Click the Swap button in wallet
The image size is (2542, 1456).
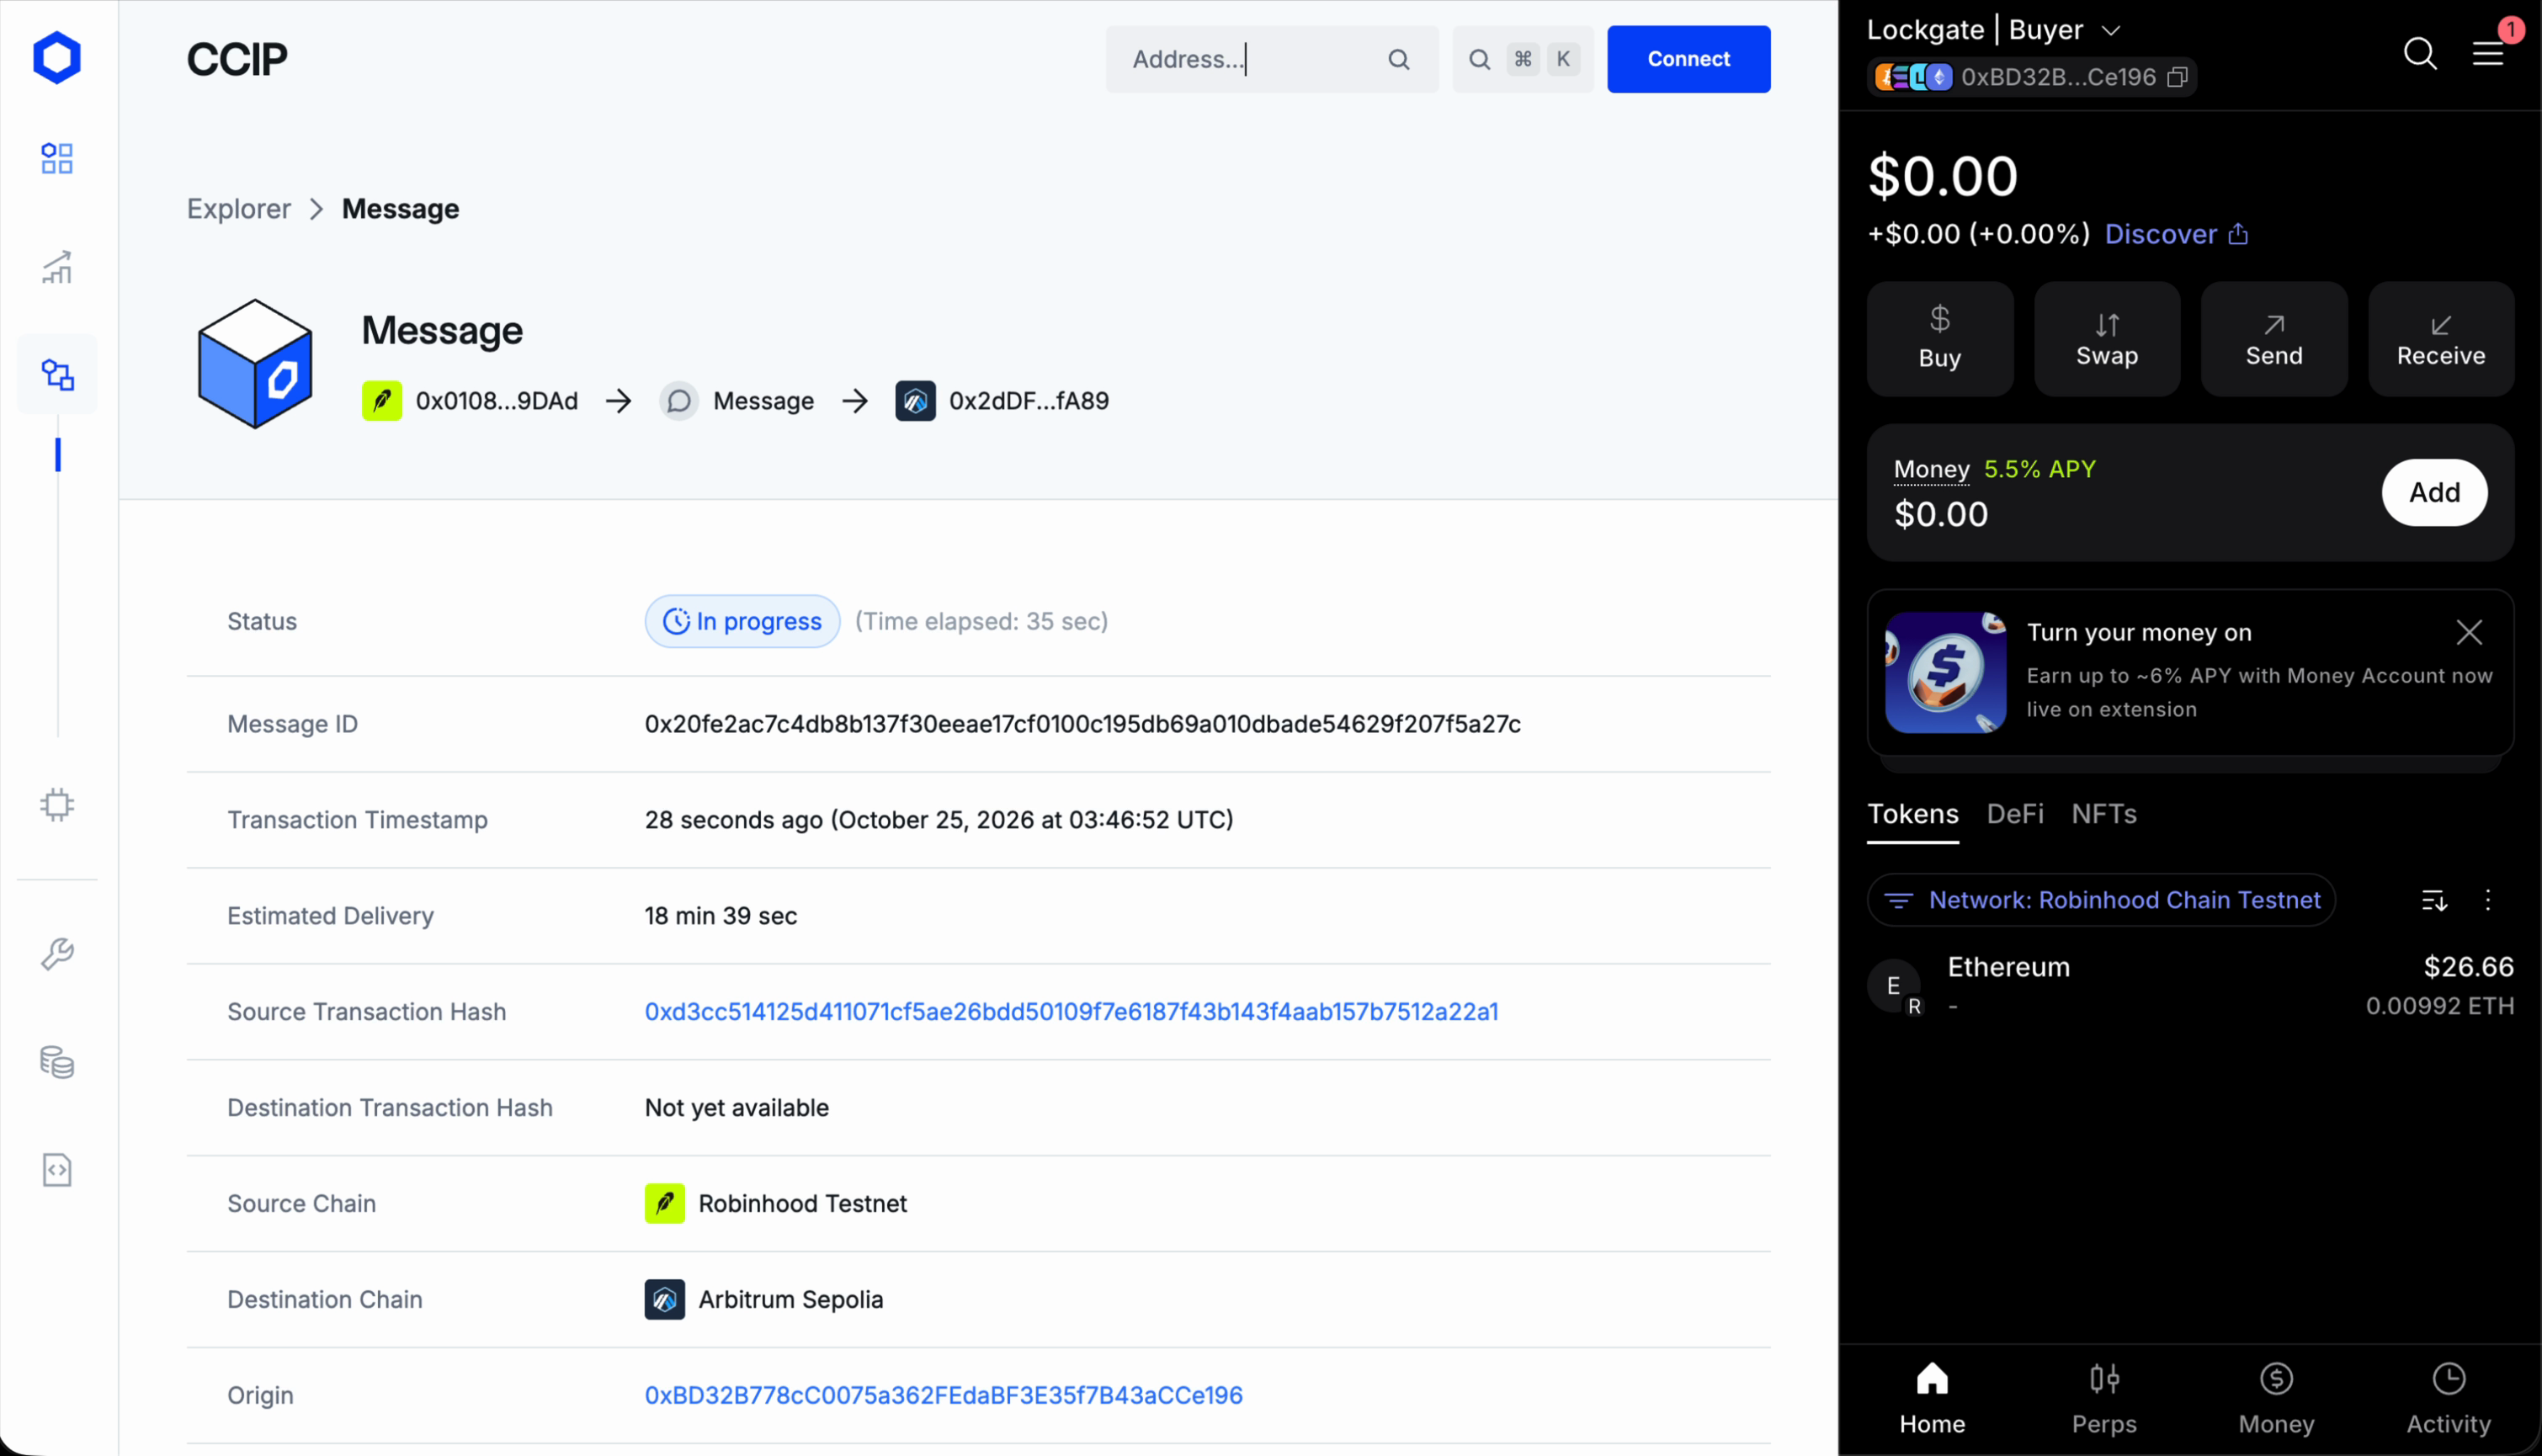pyautogui.click(x=2106, y=339)
